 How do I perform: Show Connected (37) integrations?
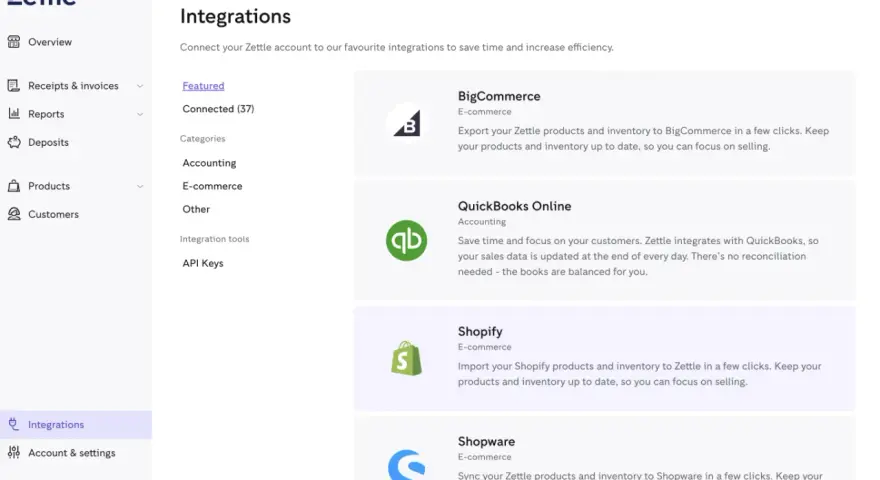218,108
